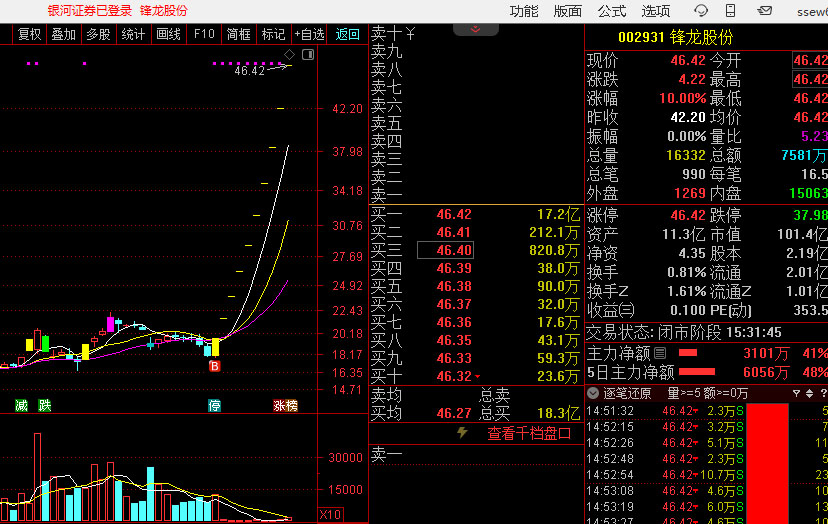Click the 停 tag under the chart
Image resolution: width=828 pixels, height=524 pixels.
point(214,405)
